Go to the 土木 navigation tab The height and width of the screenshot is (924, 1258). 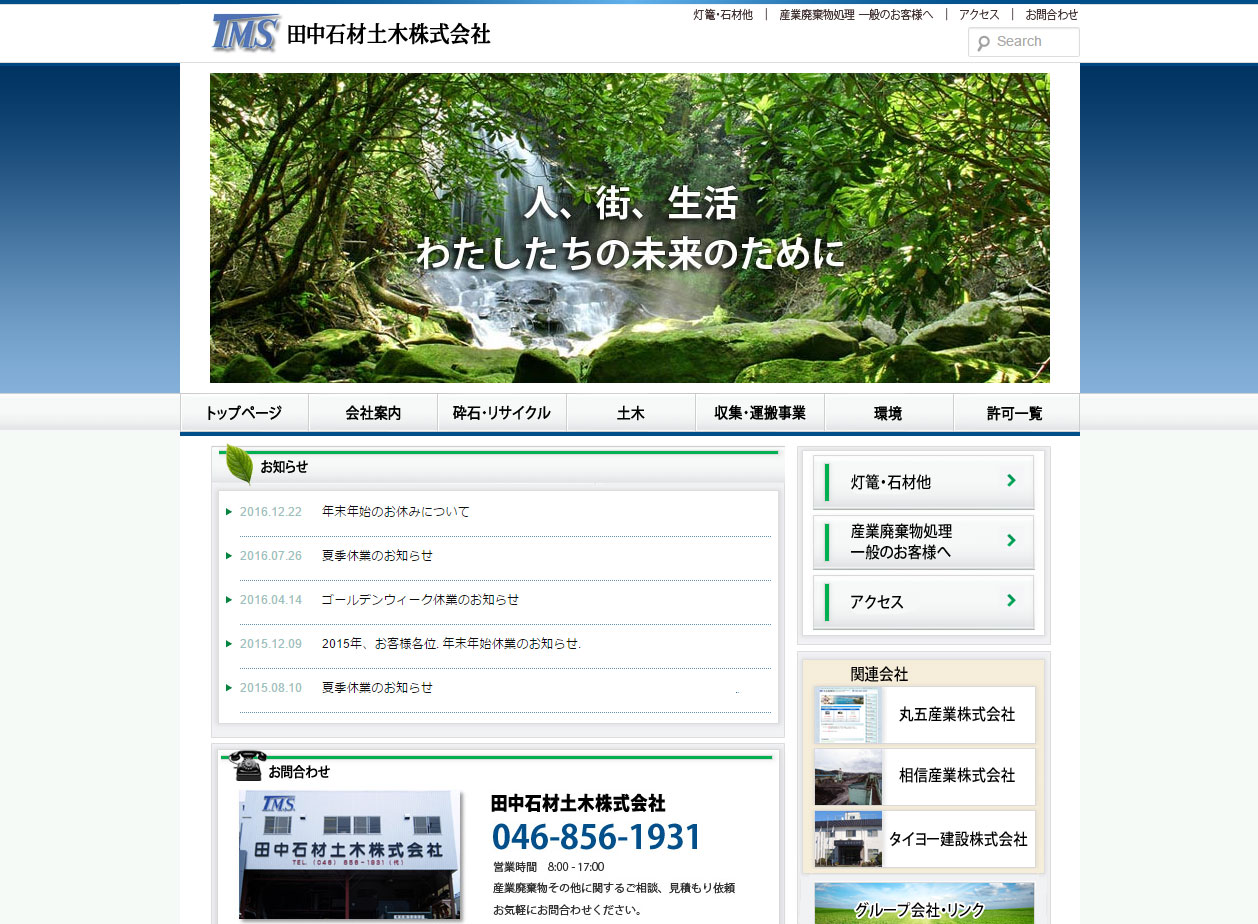(x=631, y=413)
